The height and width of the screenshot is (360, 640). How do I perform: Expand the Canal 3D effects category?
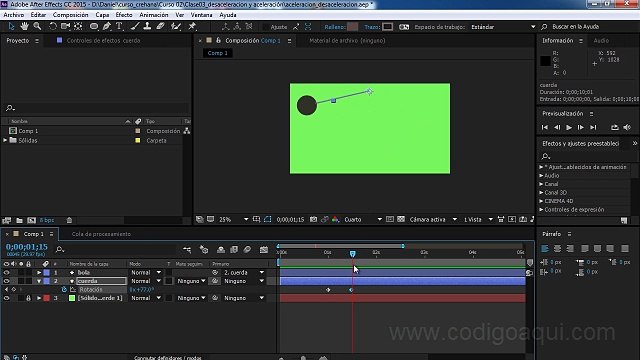click(x=541, y=192)
